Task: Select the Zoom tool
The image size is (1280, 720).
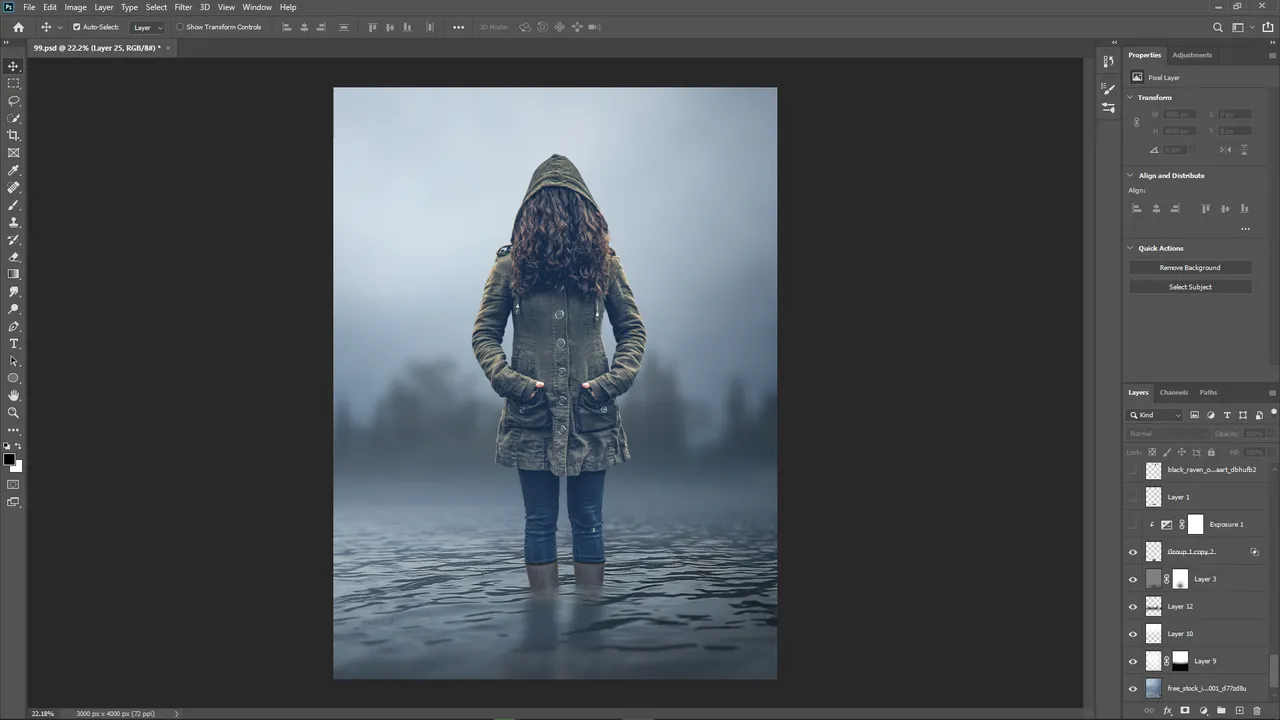Action: pyautogui.click(x=13, y=412)
